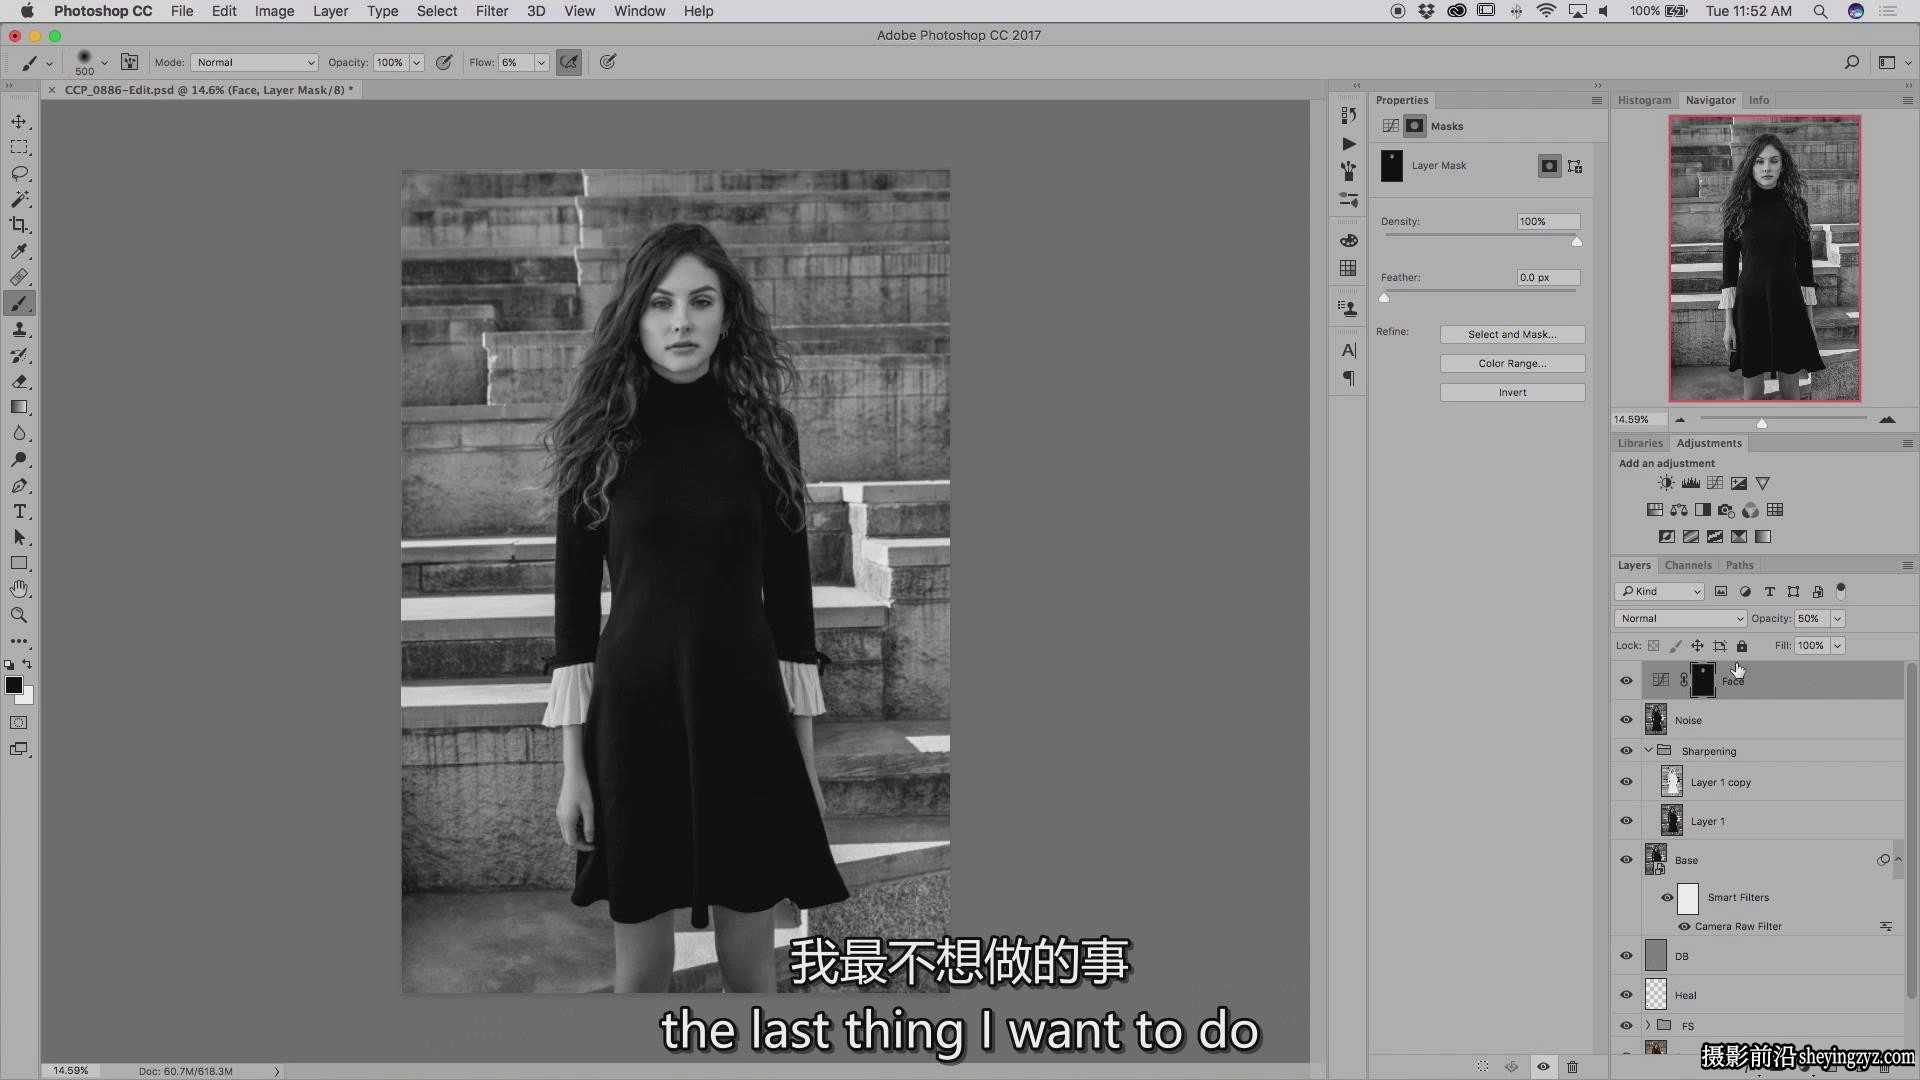1920x1080 pixels.
Task: Select the Blur tool
Action: [x=19, y=433]
